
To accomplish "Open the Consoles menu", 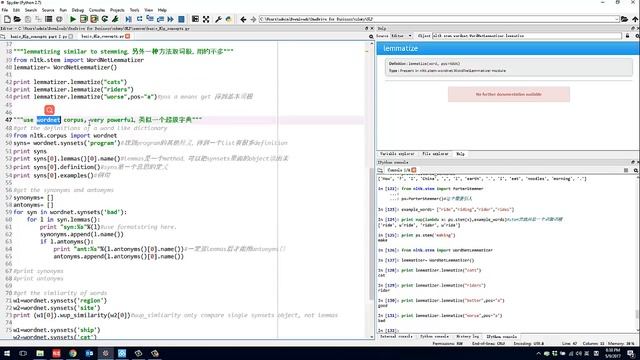I will (x=97, y=10).
